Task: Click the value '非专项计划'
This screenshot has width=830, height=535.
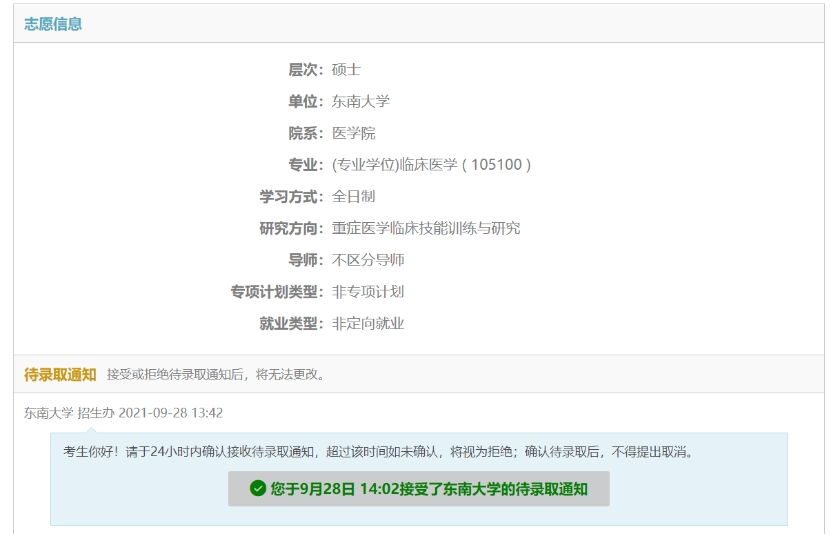Action: click(x=368, y=292)
